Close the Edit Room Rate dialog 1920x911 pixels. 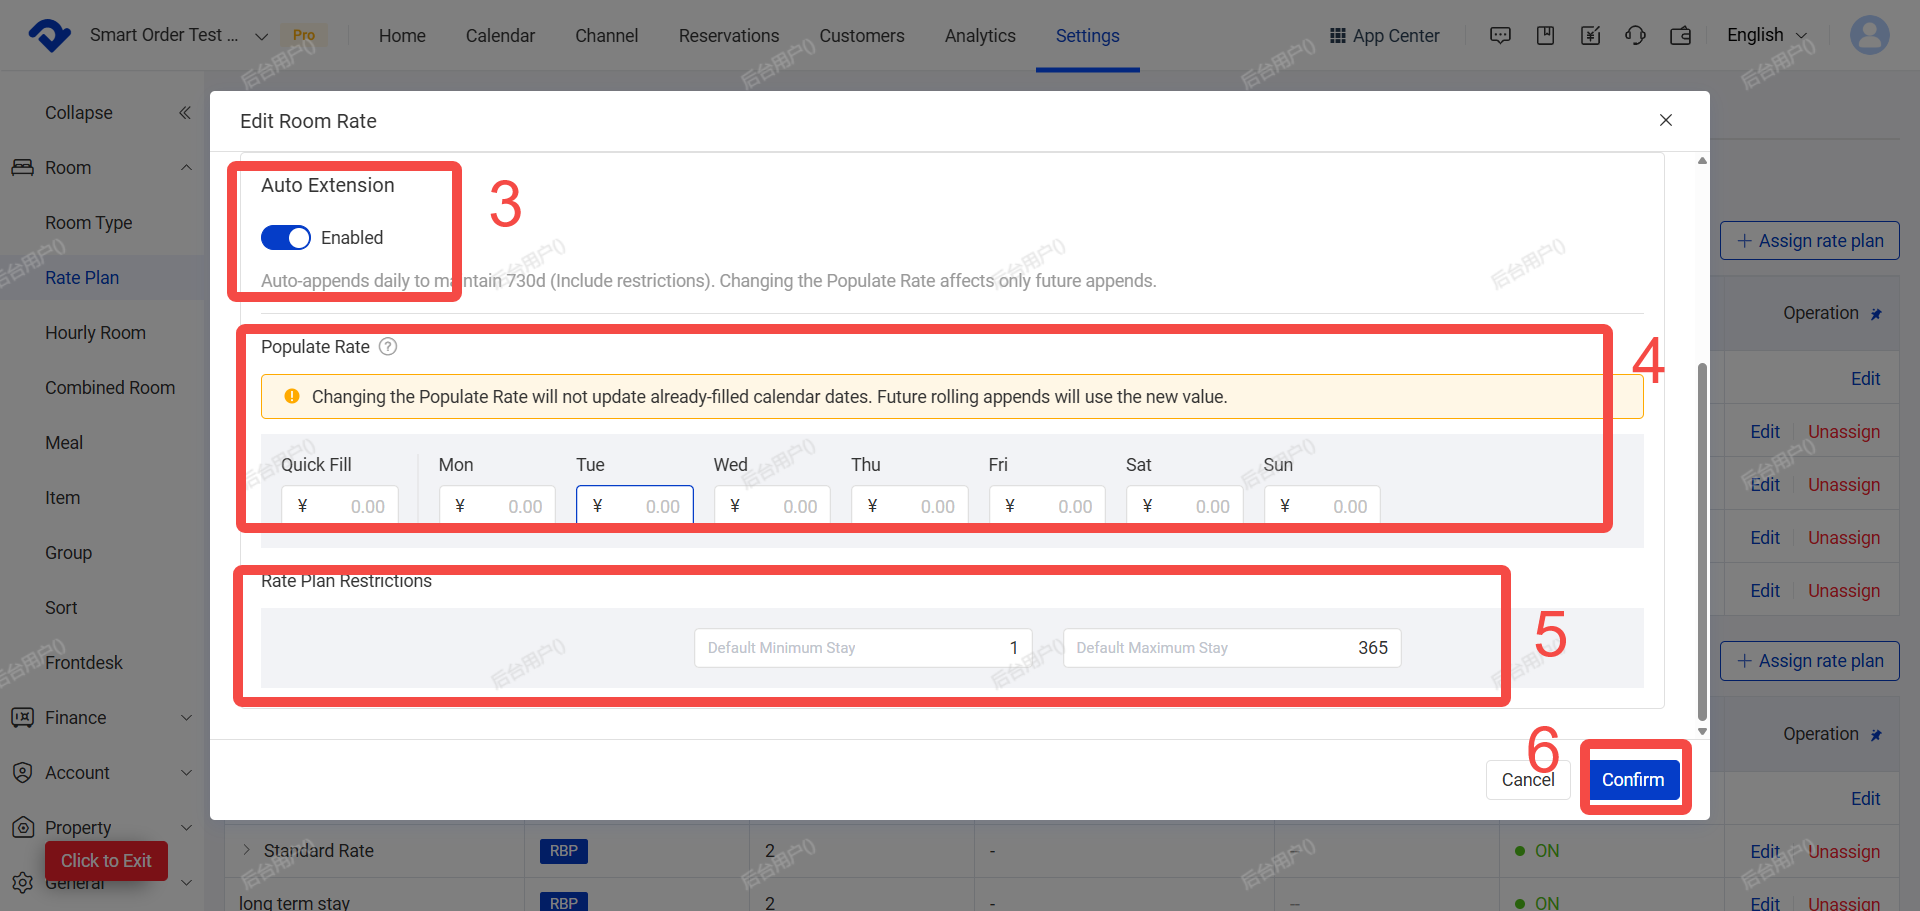tap(1666, 120)
